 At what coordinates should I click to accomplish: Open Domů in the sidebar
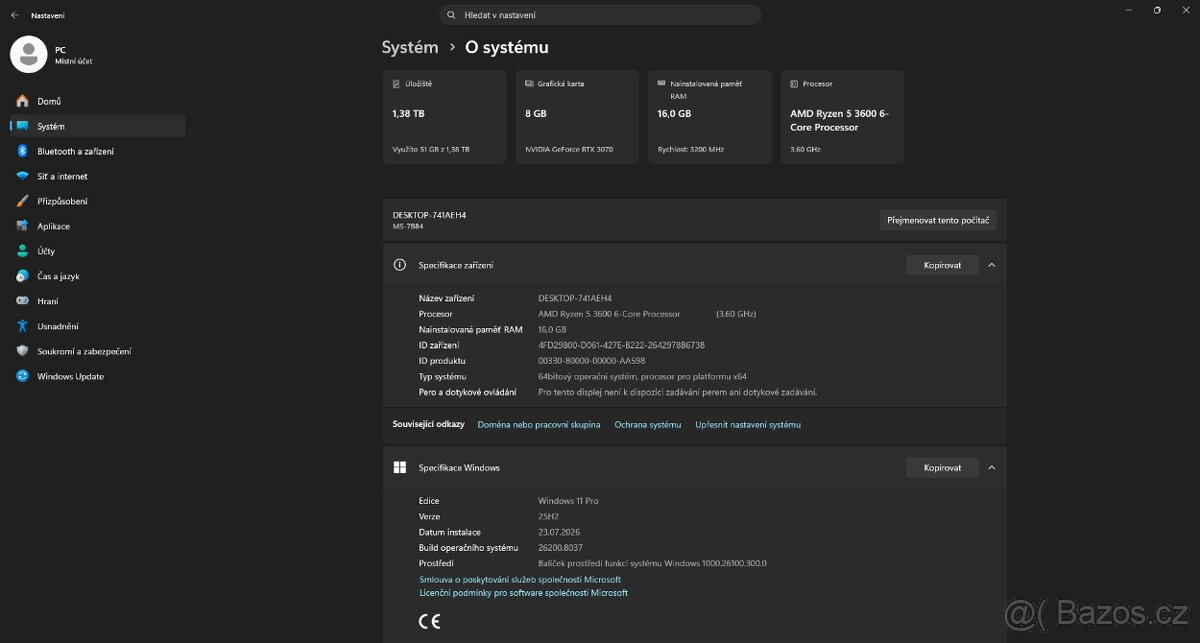tap(97, 101)
